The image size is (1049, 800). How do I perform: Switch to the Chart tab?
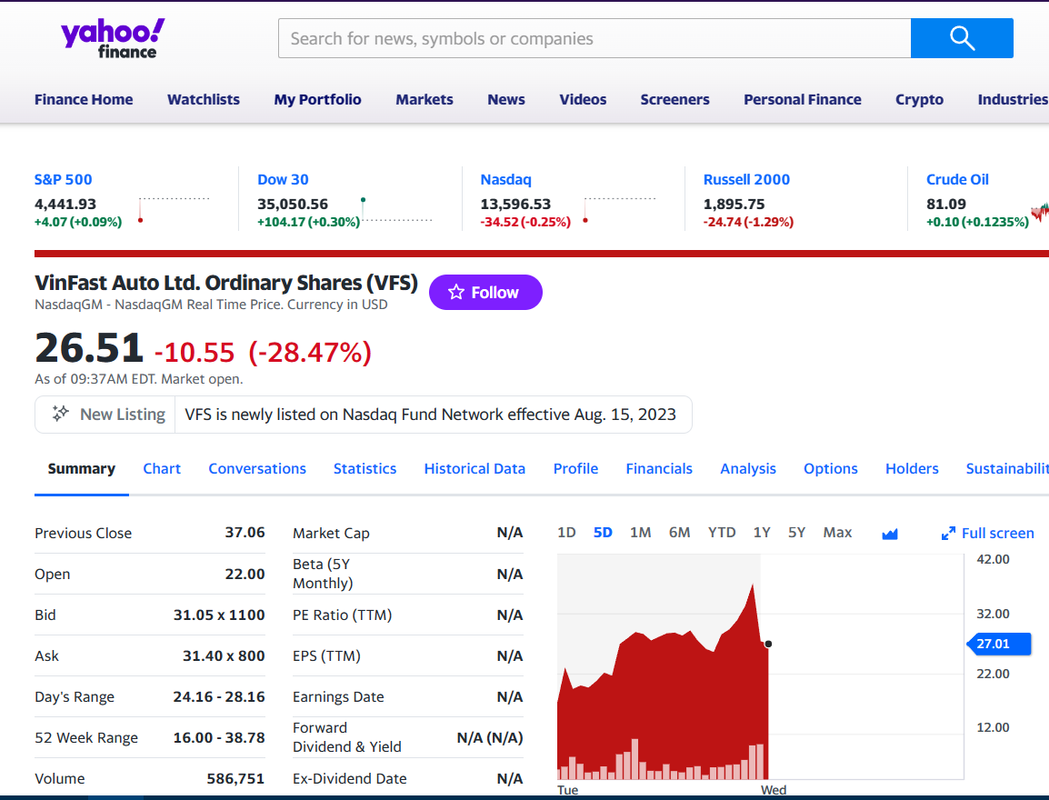(x=162, y=469)
